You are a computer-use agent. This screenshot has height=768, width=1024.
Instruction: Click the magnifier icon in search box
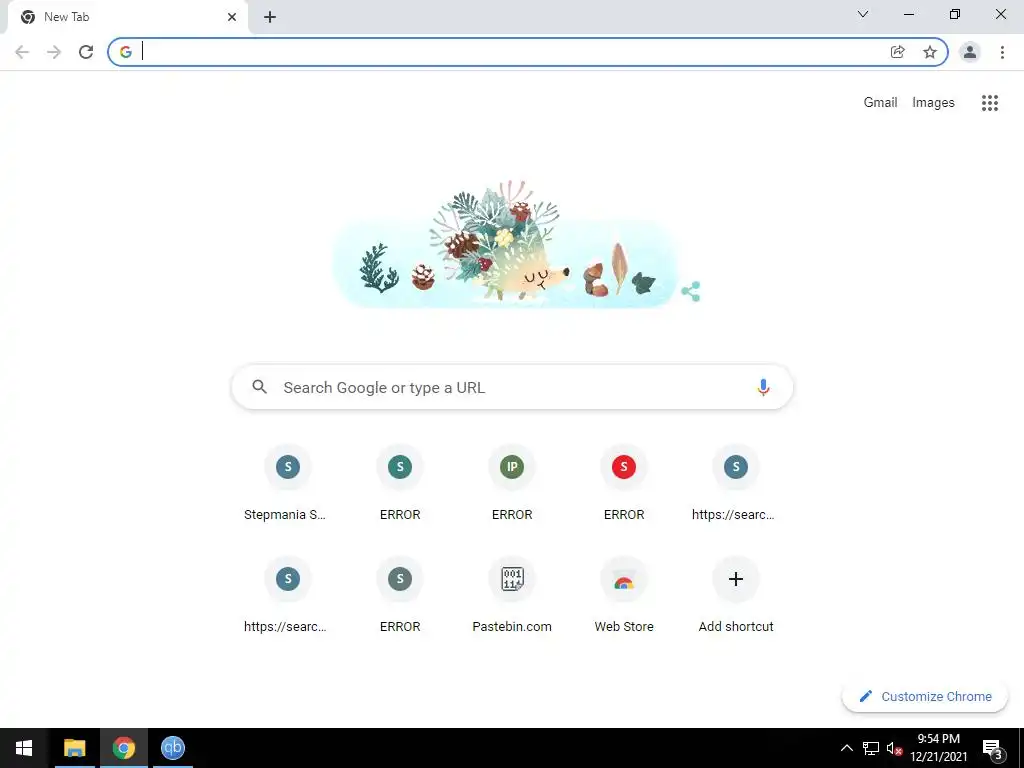click(259, 387)
